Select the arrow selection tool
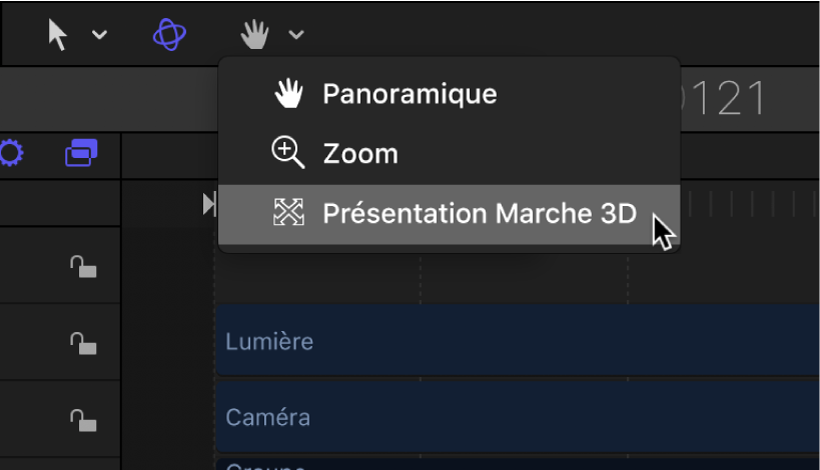Image resolution: width=820 pixels, height=470 pixels. (x=59, y=35)
